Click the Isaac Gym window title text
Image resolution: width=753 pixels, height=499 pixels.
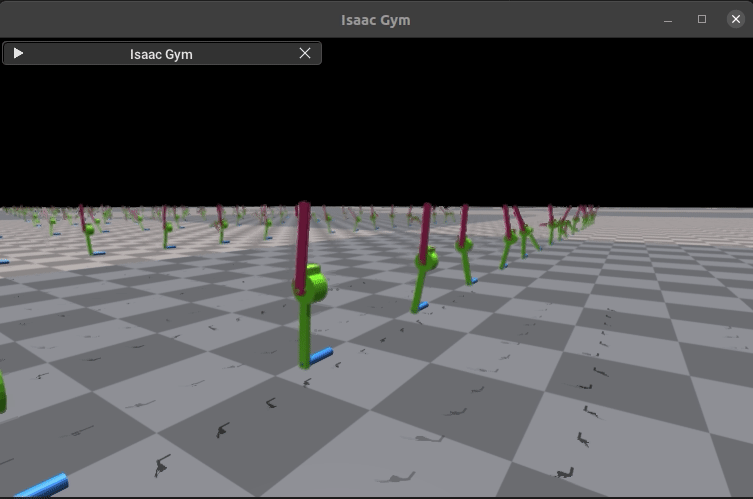click(376, 20)
